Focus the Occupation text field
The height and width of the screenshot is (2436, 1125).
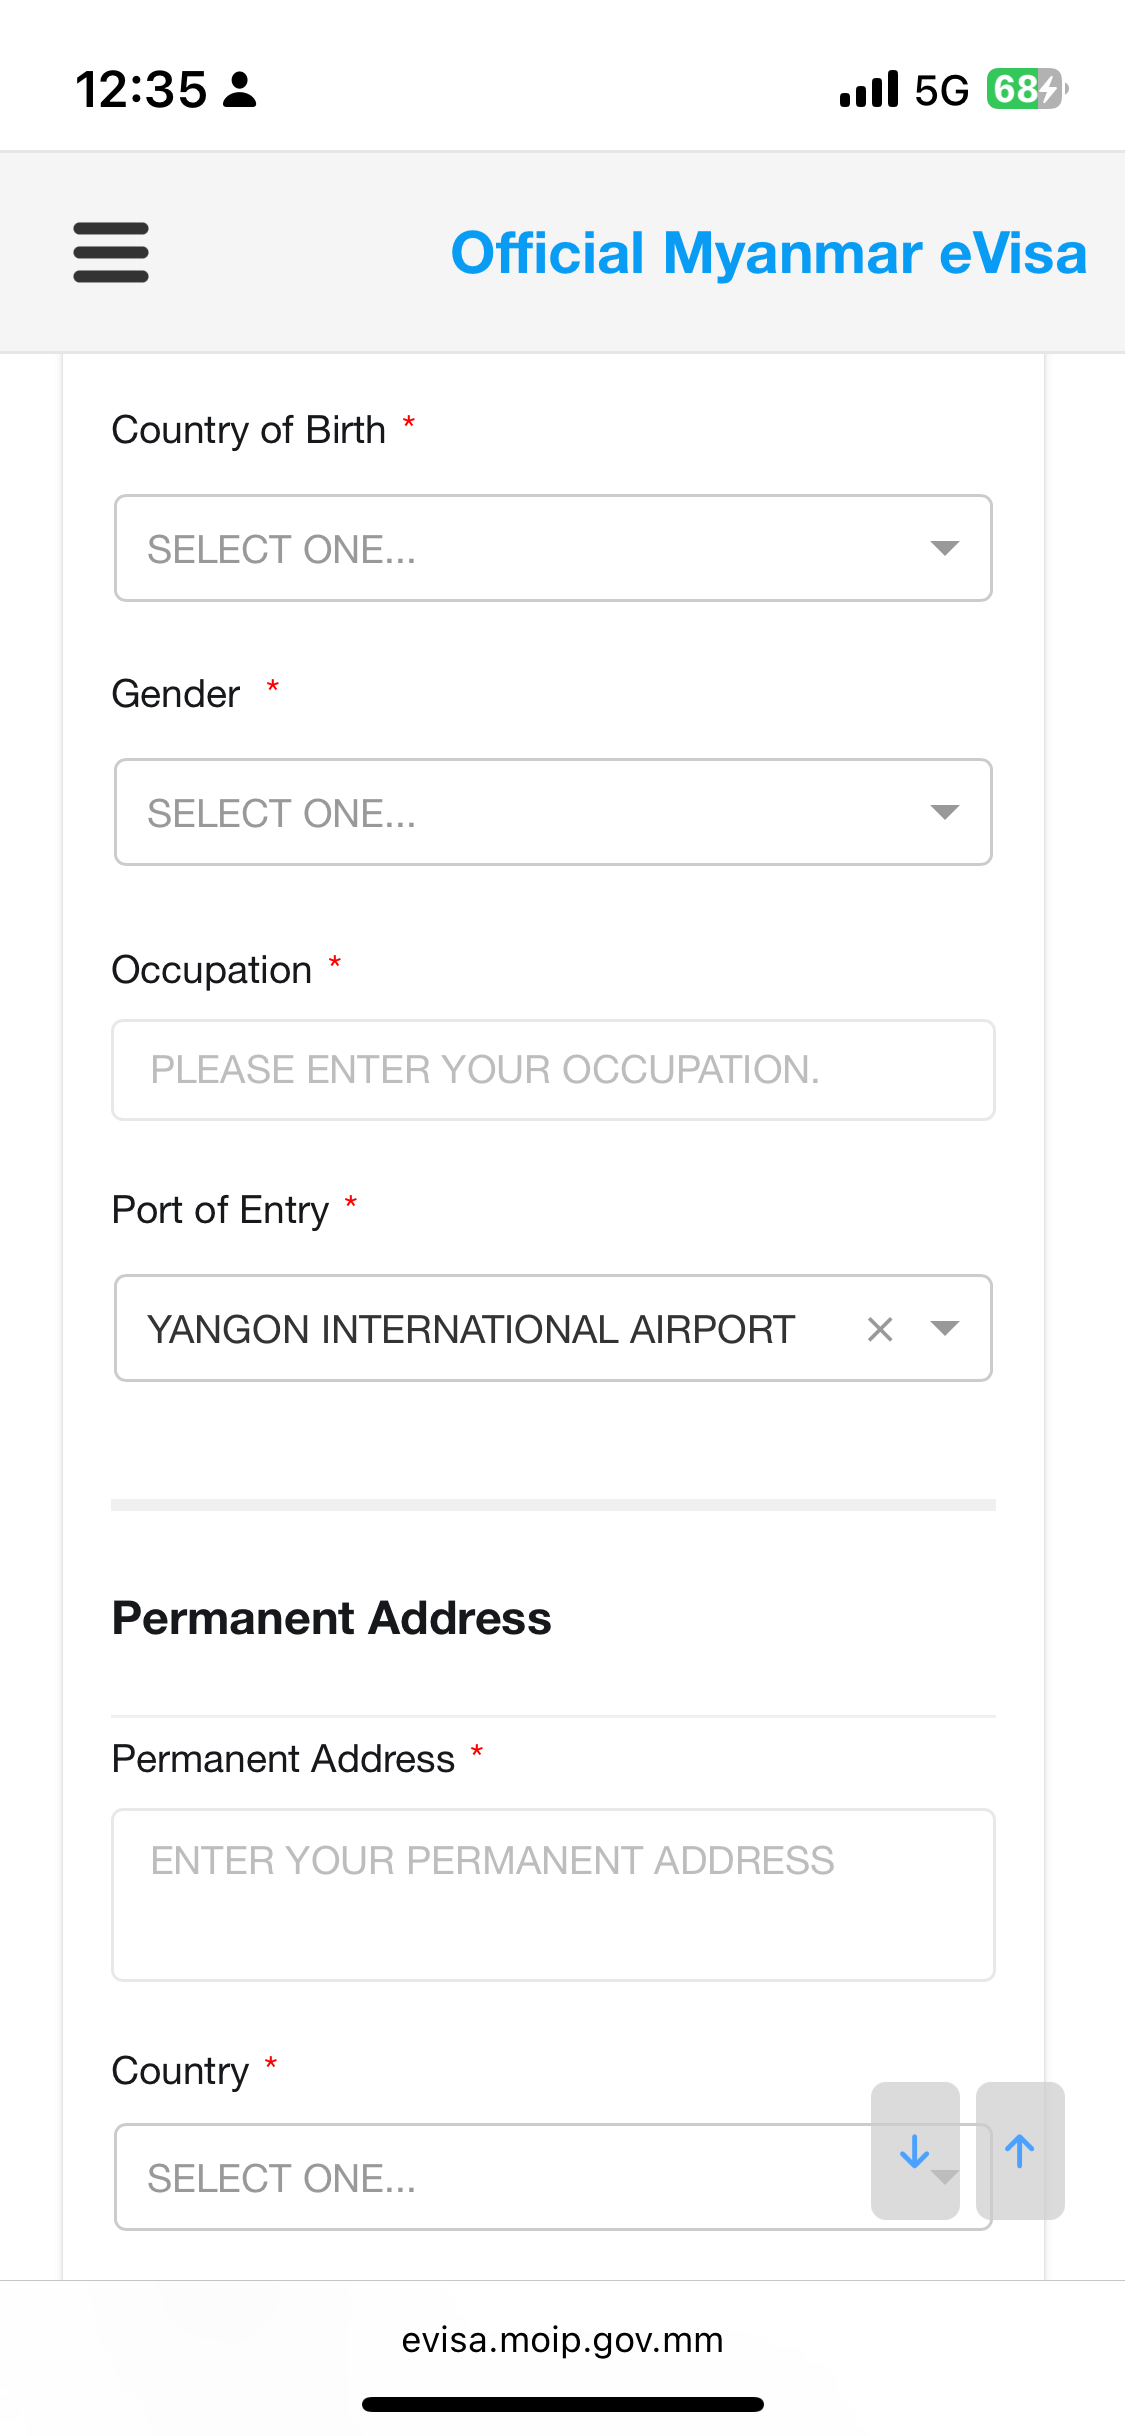point(553,1070)
